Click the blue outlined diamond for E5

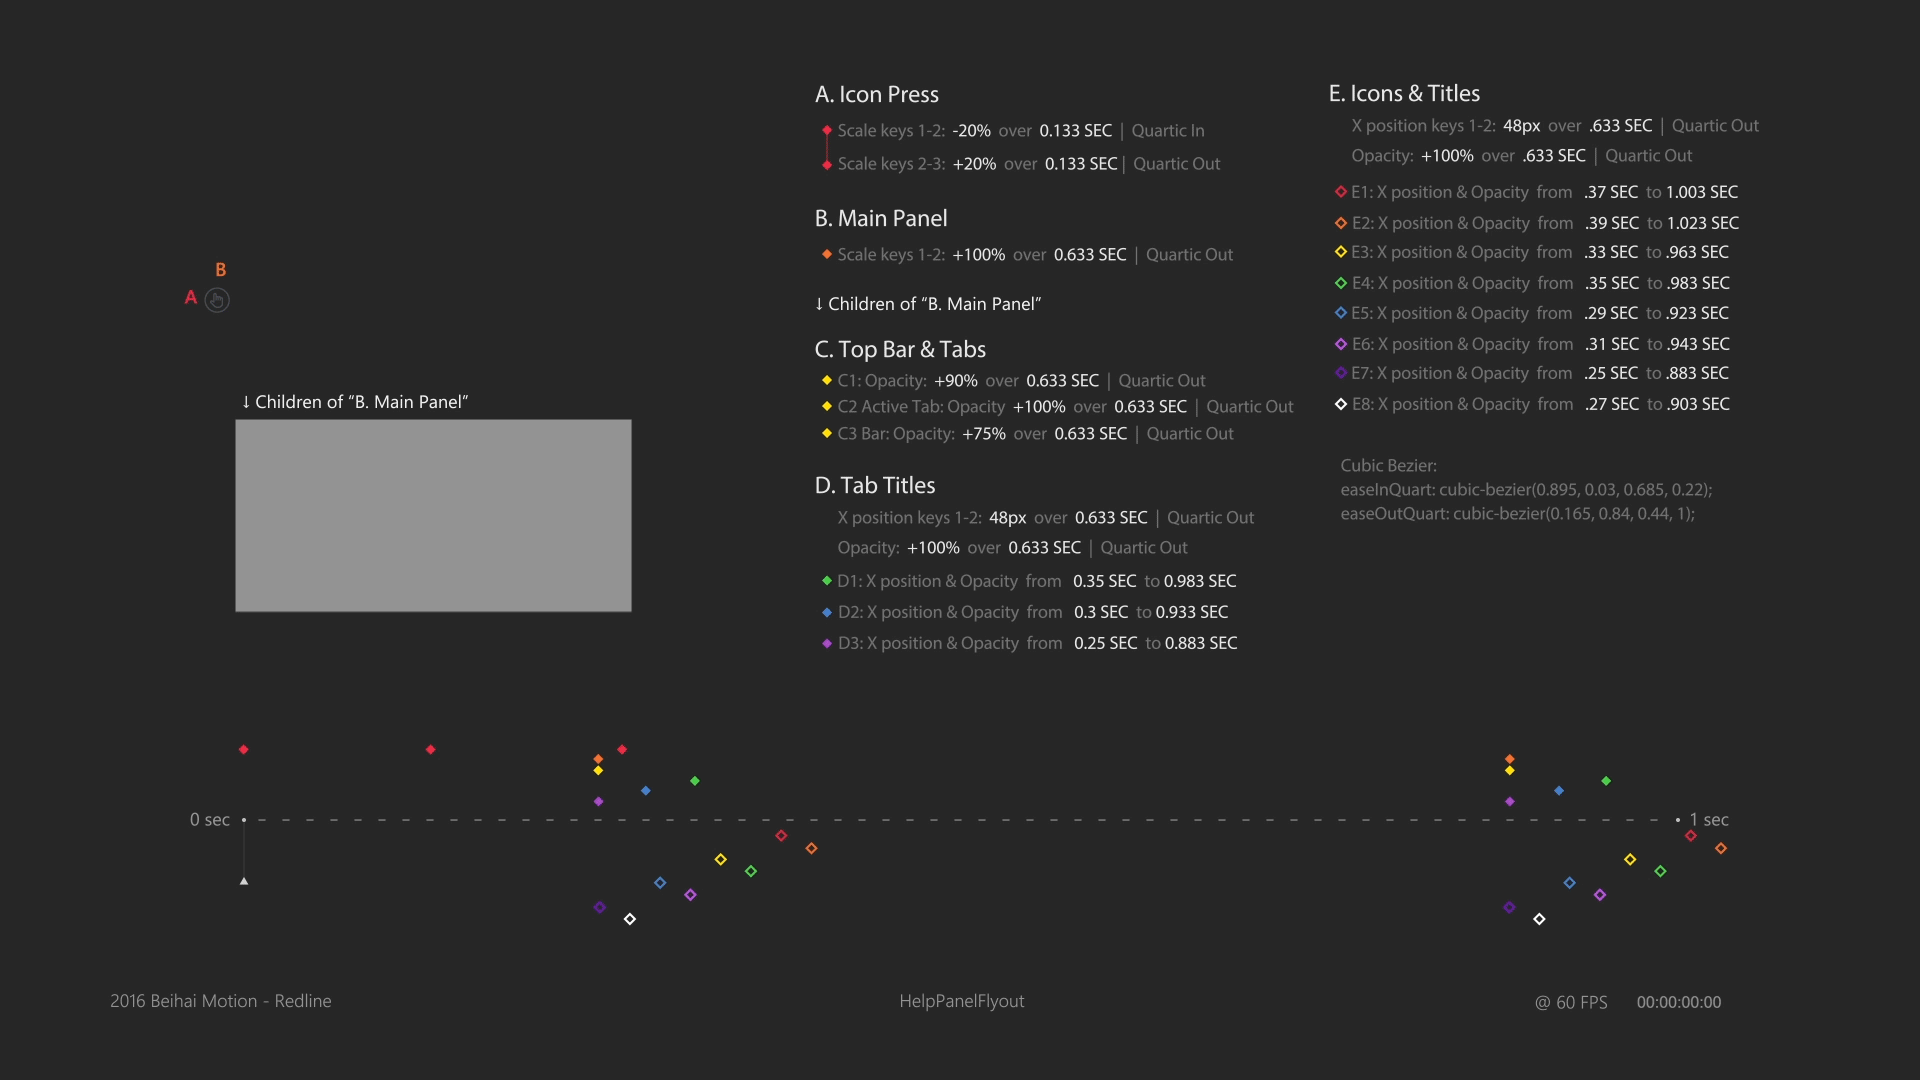tap(1341, 313)
